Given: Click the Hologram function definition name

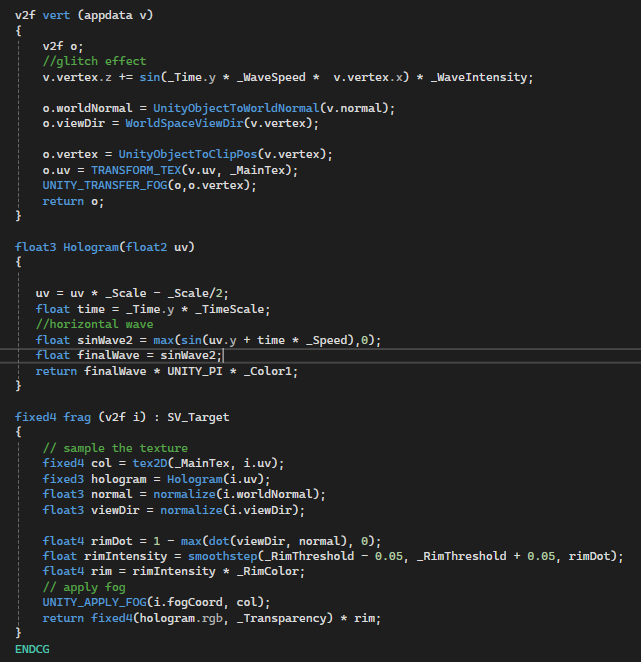Looking at the screenshot, I should pyautogui.click(x=91, y=247).
